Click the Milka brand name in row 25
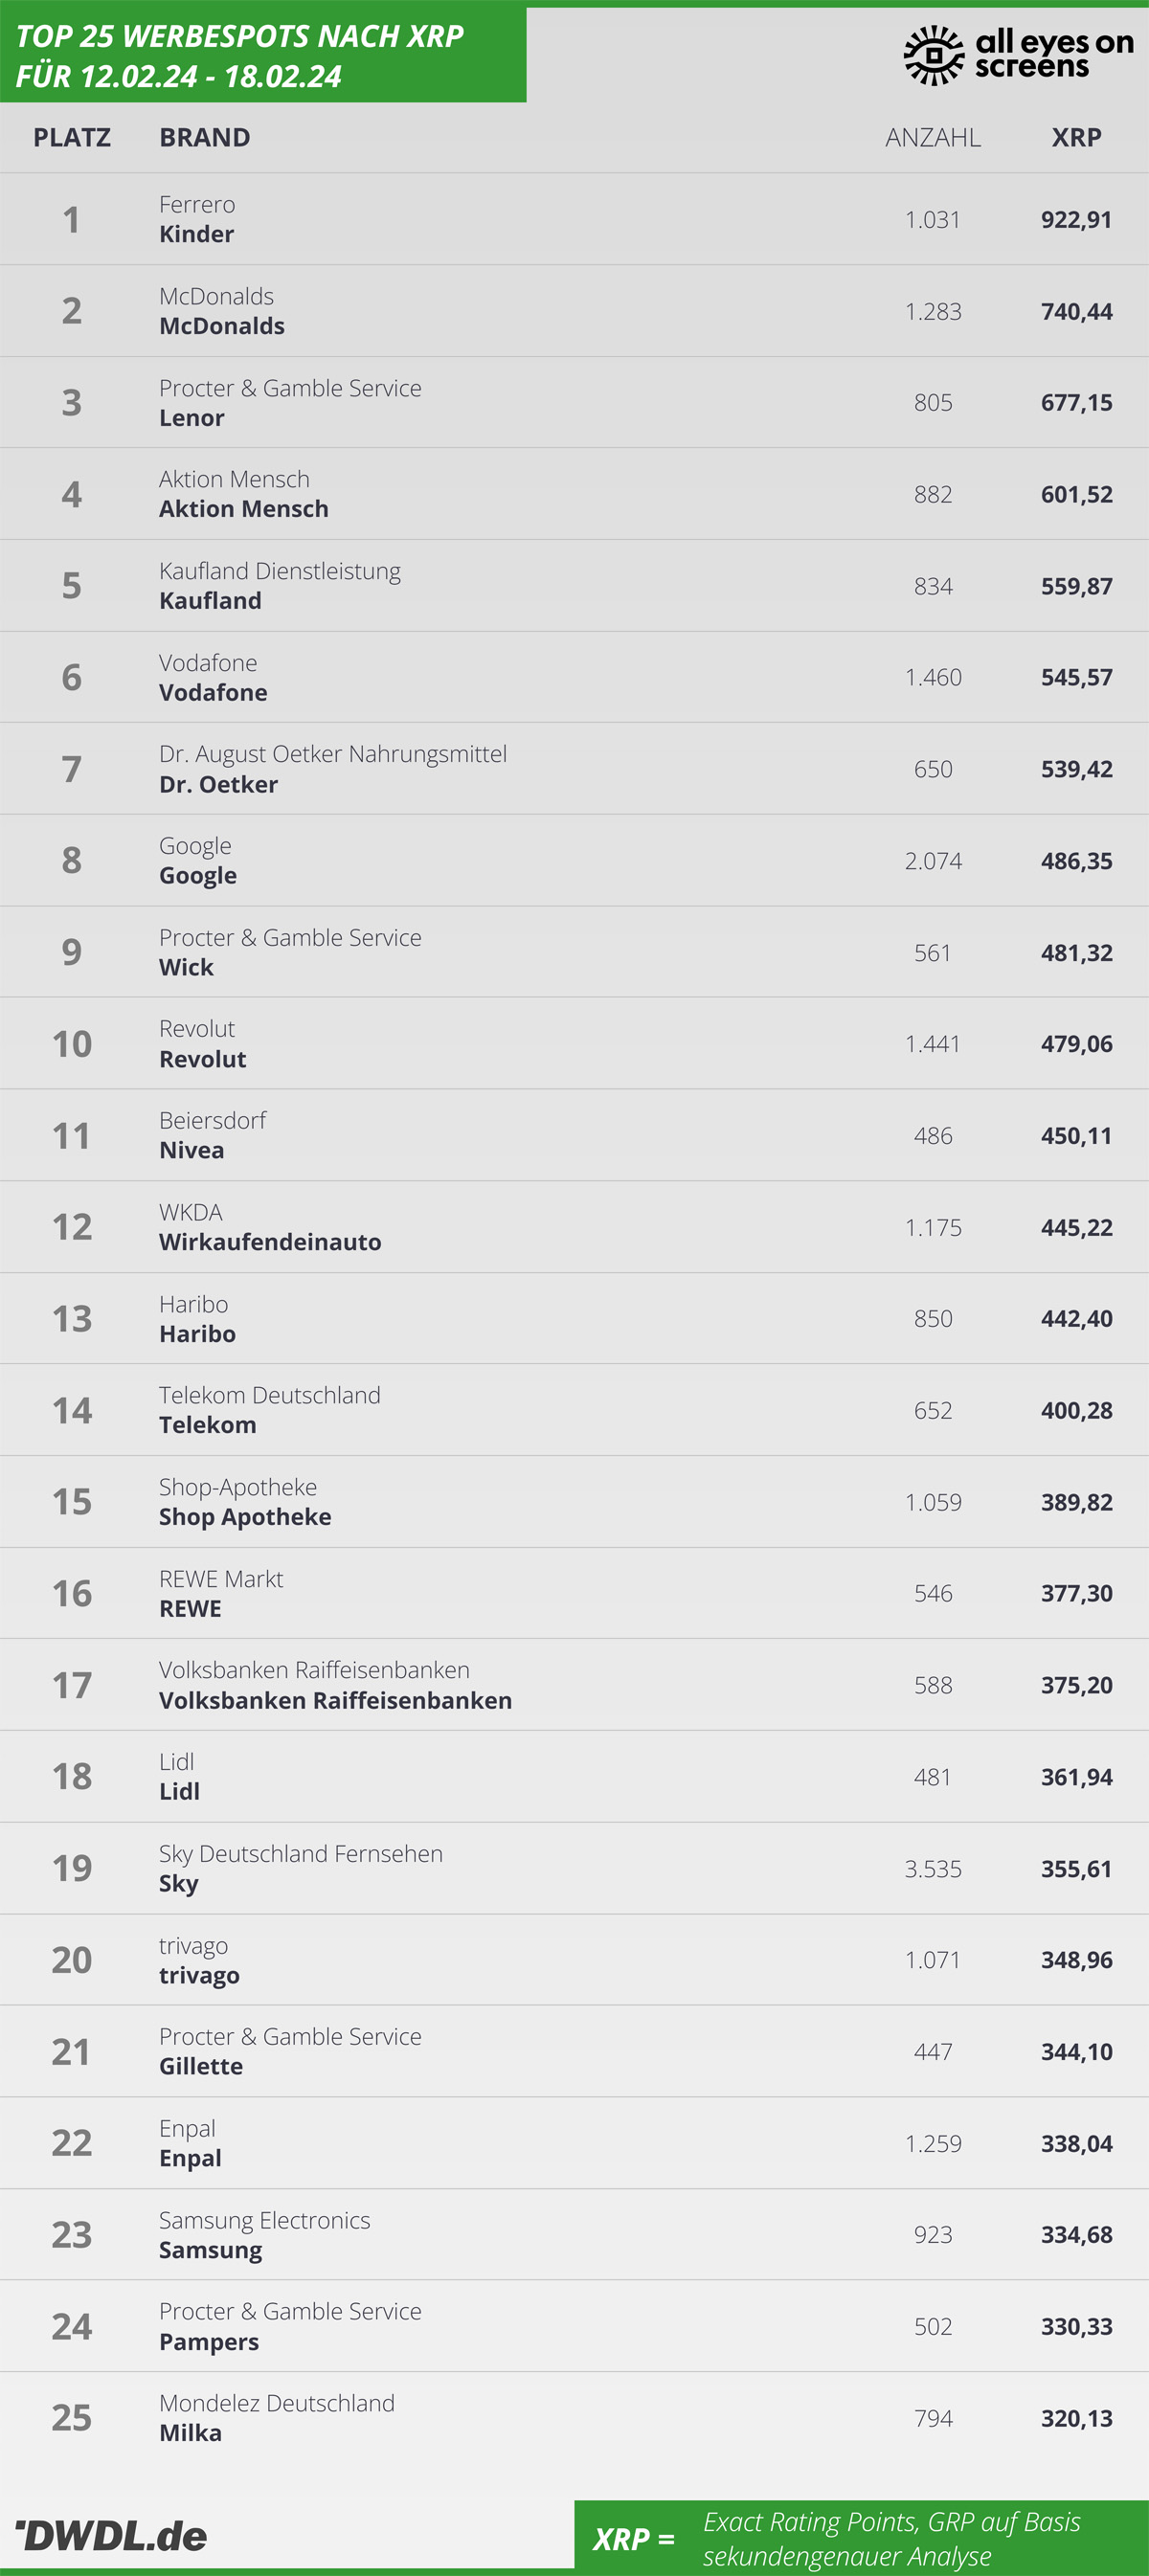The image size is (1149, 2576). coord(191,2433)
